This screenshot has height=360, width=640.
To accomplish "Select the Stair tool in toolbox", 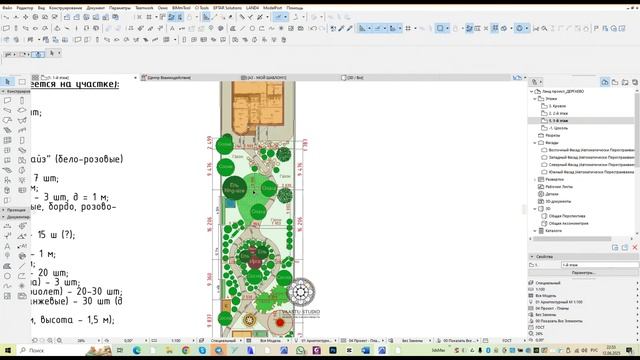I will [7, 130].
